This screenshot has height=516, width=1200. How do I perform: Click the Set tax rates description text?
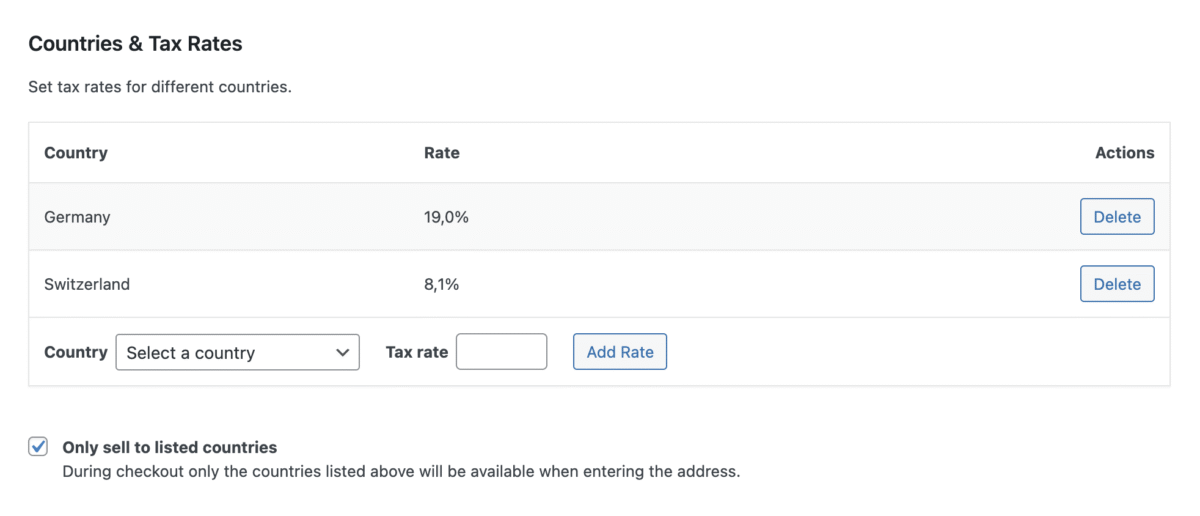tap(160, 87)
